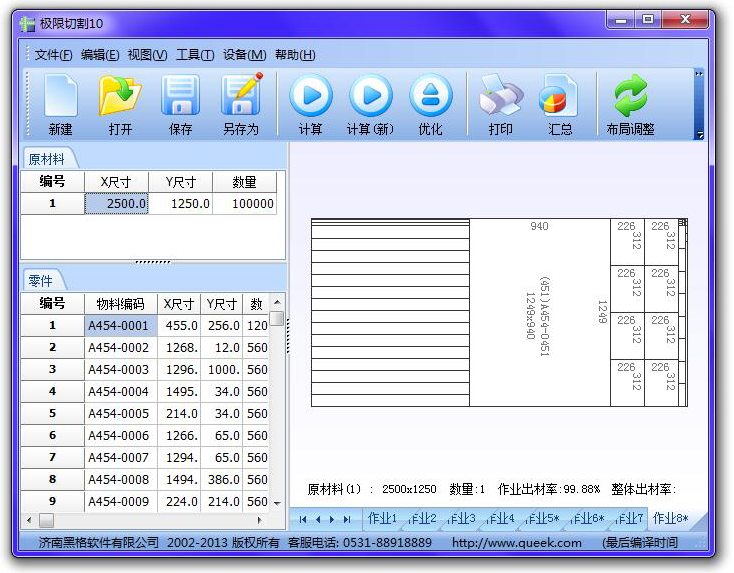Click parts horizontal scroll right arrow
The image size is (734, 573).
coord(259,520)
